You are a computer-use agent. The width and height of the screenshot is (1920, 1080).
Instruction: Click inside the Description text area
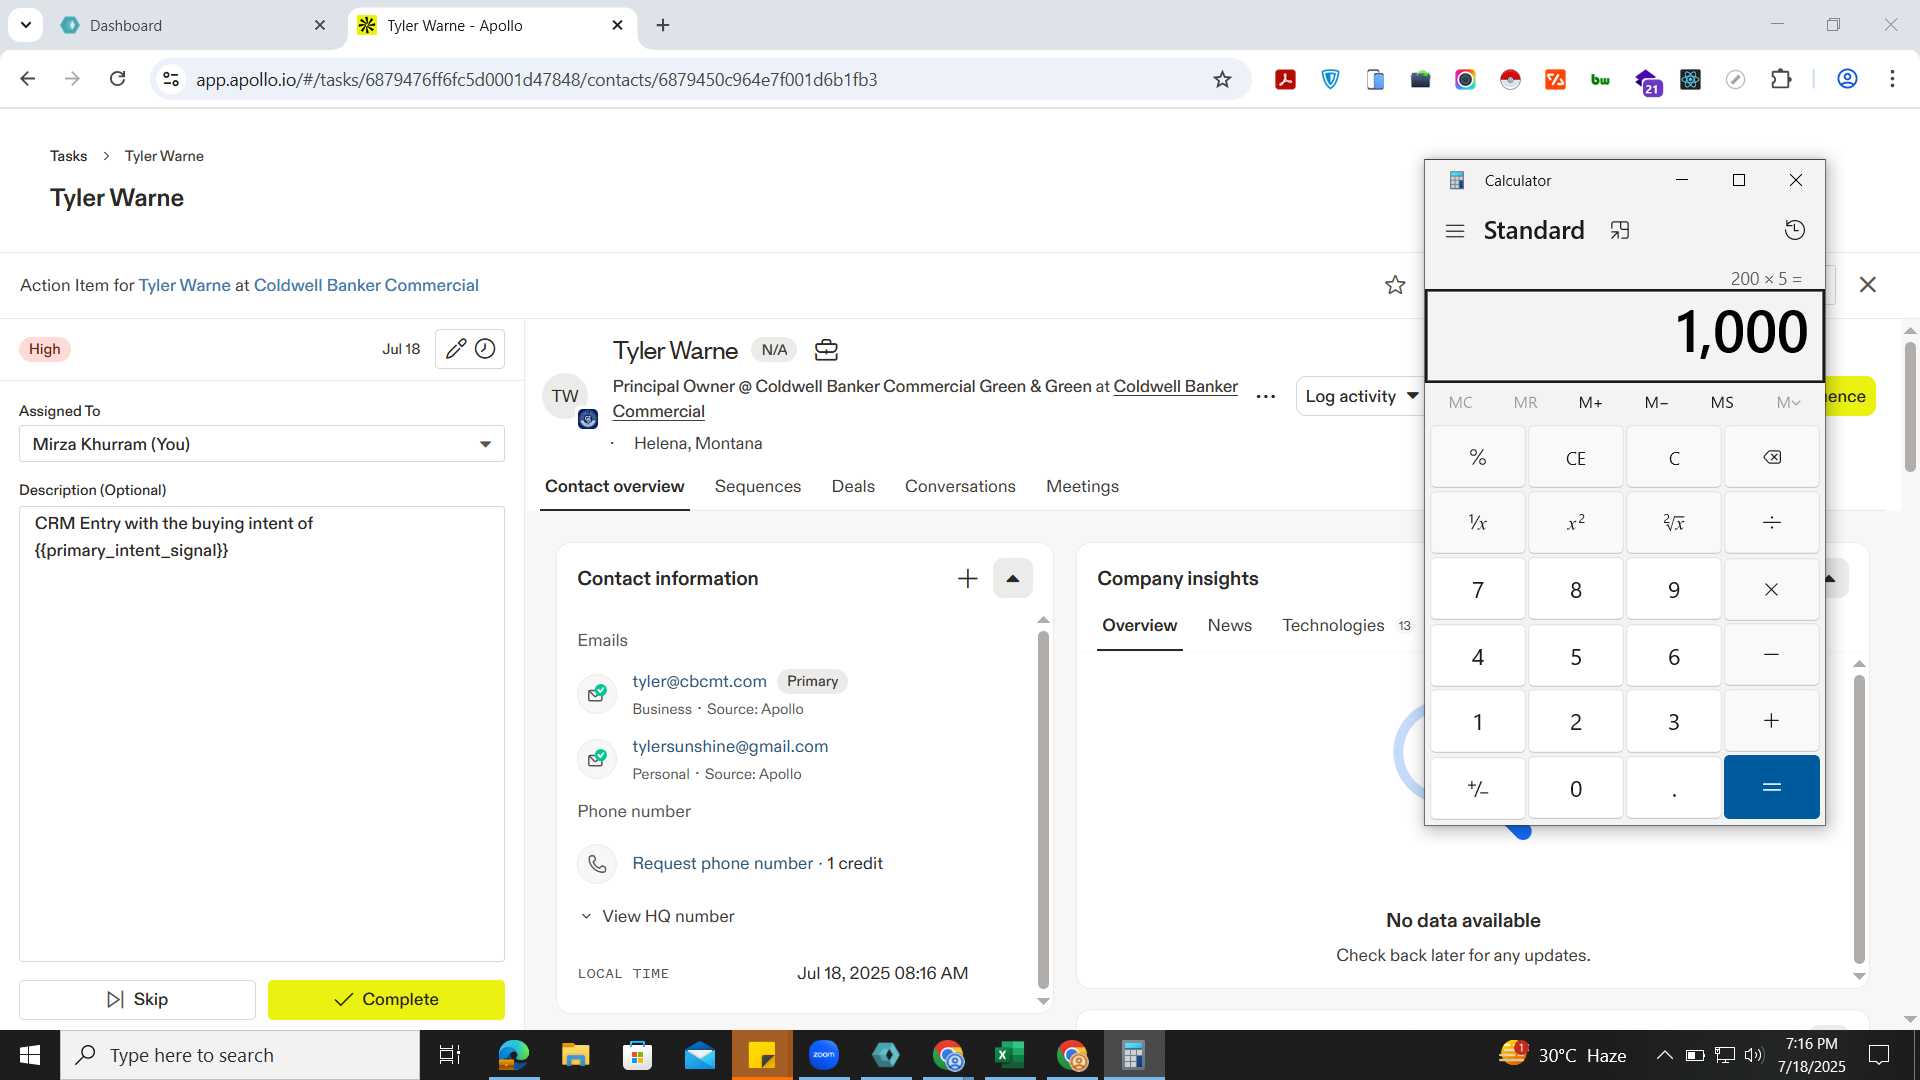tap(261, 735)
